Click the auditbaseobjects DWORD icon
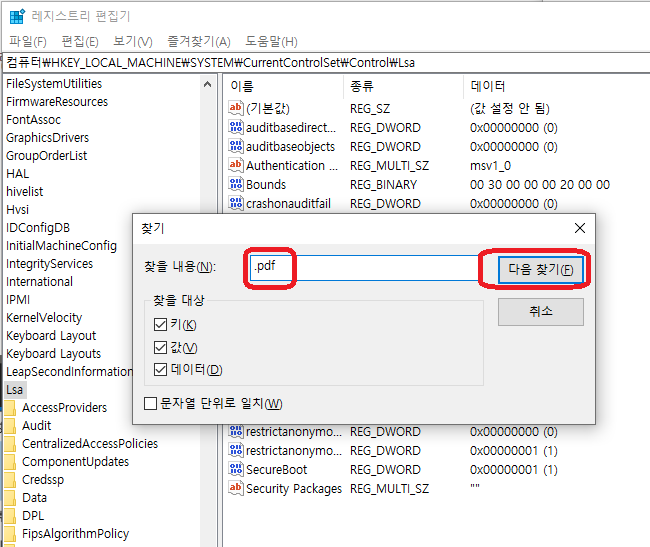The width and height of the screenshot is (650, 547). (x=235, y=146)
